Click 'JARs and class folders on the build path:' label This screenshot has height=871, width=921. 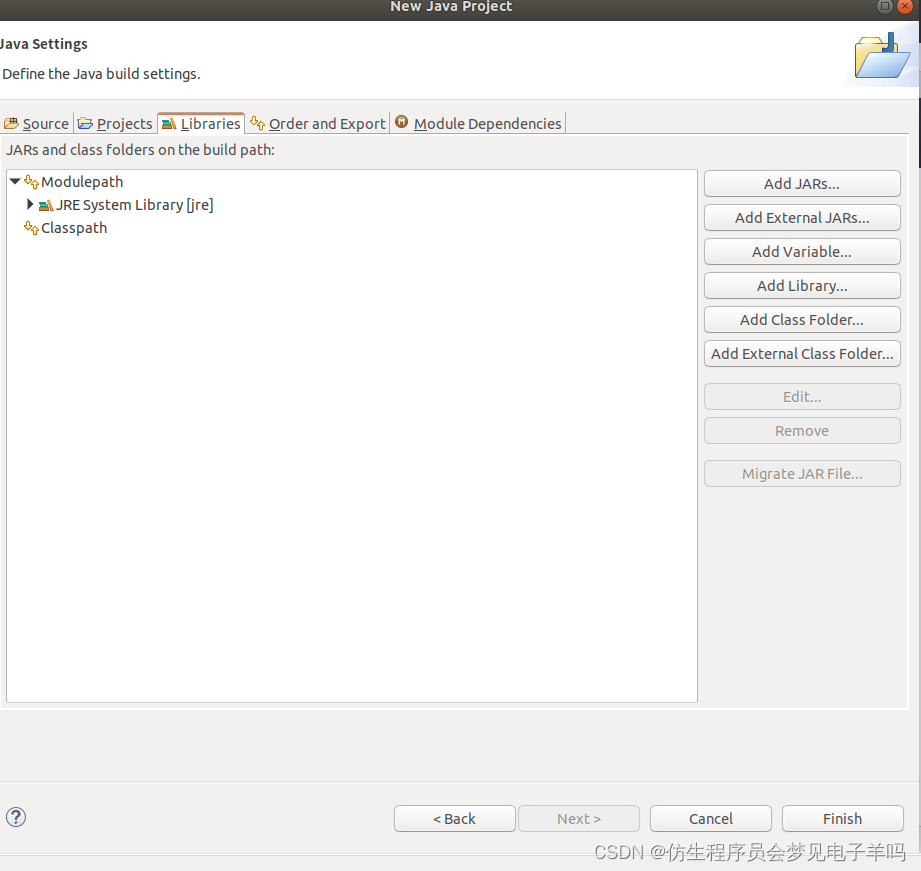click(140, 150)
